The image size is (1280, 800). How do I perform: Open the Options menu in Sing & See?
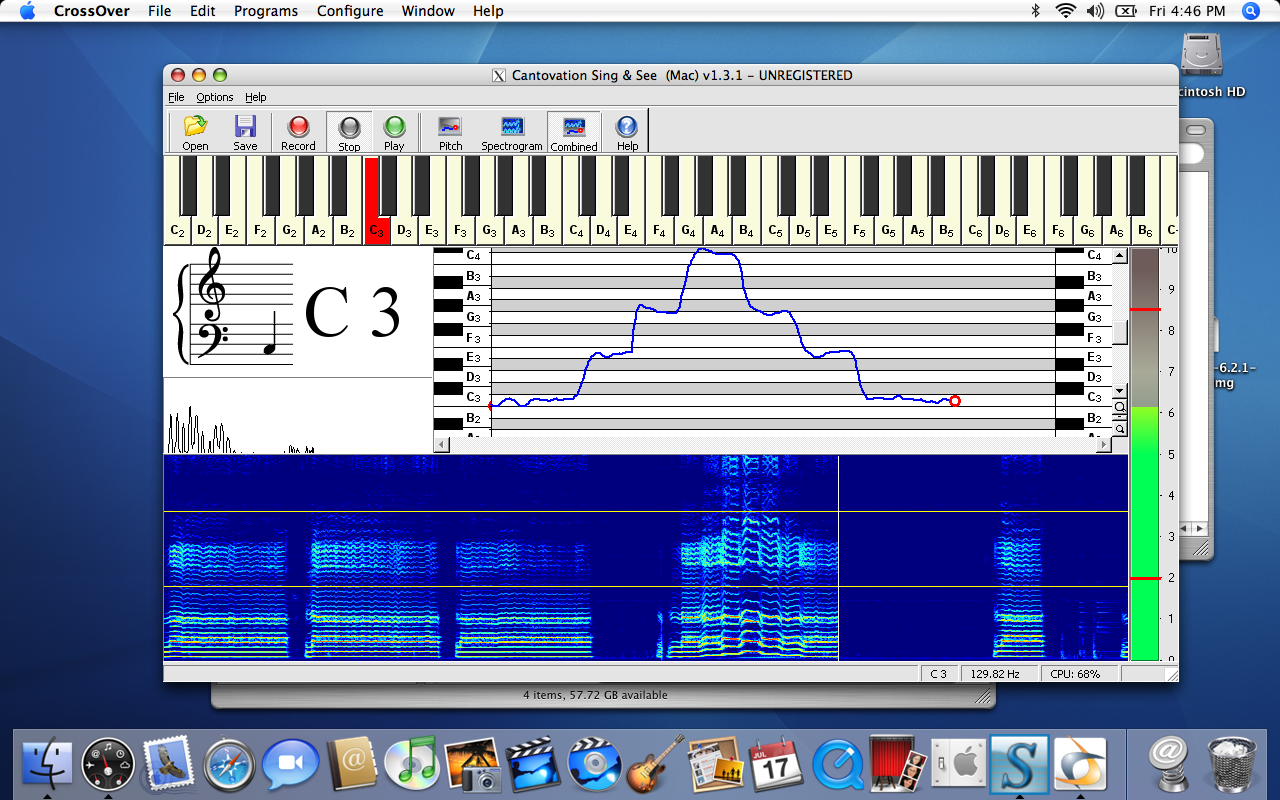(214, 97)
